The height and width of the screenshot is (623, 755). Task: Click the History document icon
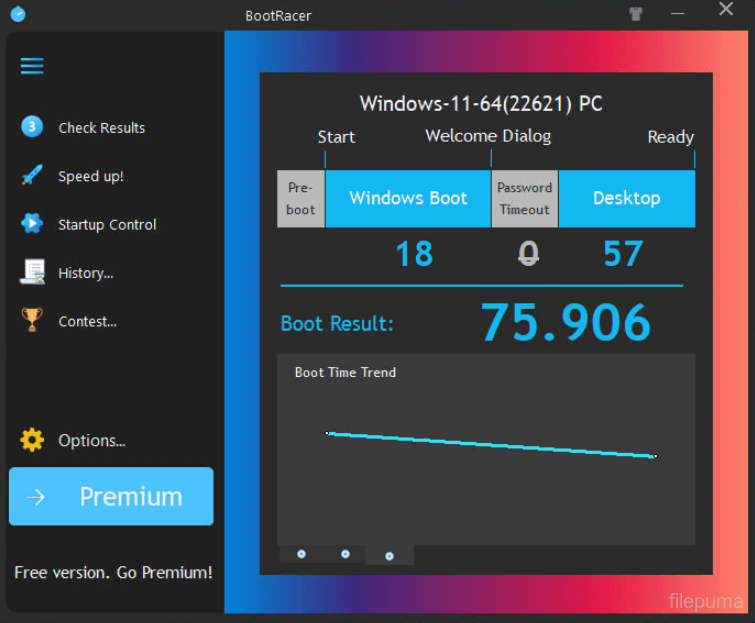coord(32,272)
